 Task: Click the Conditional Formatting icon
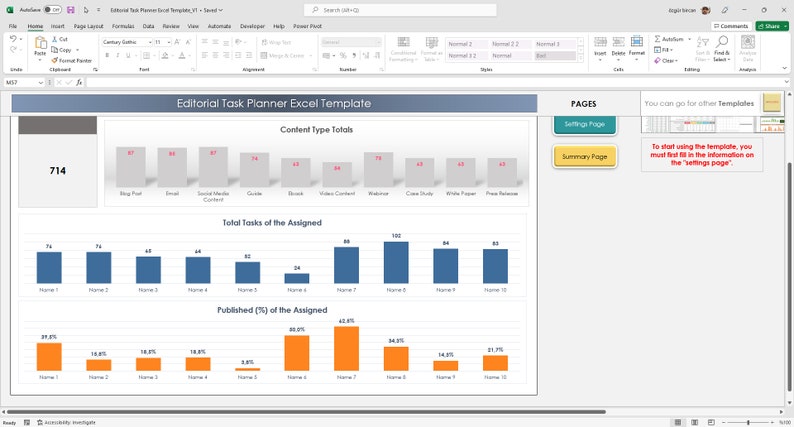[x=404, y=43]
